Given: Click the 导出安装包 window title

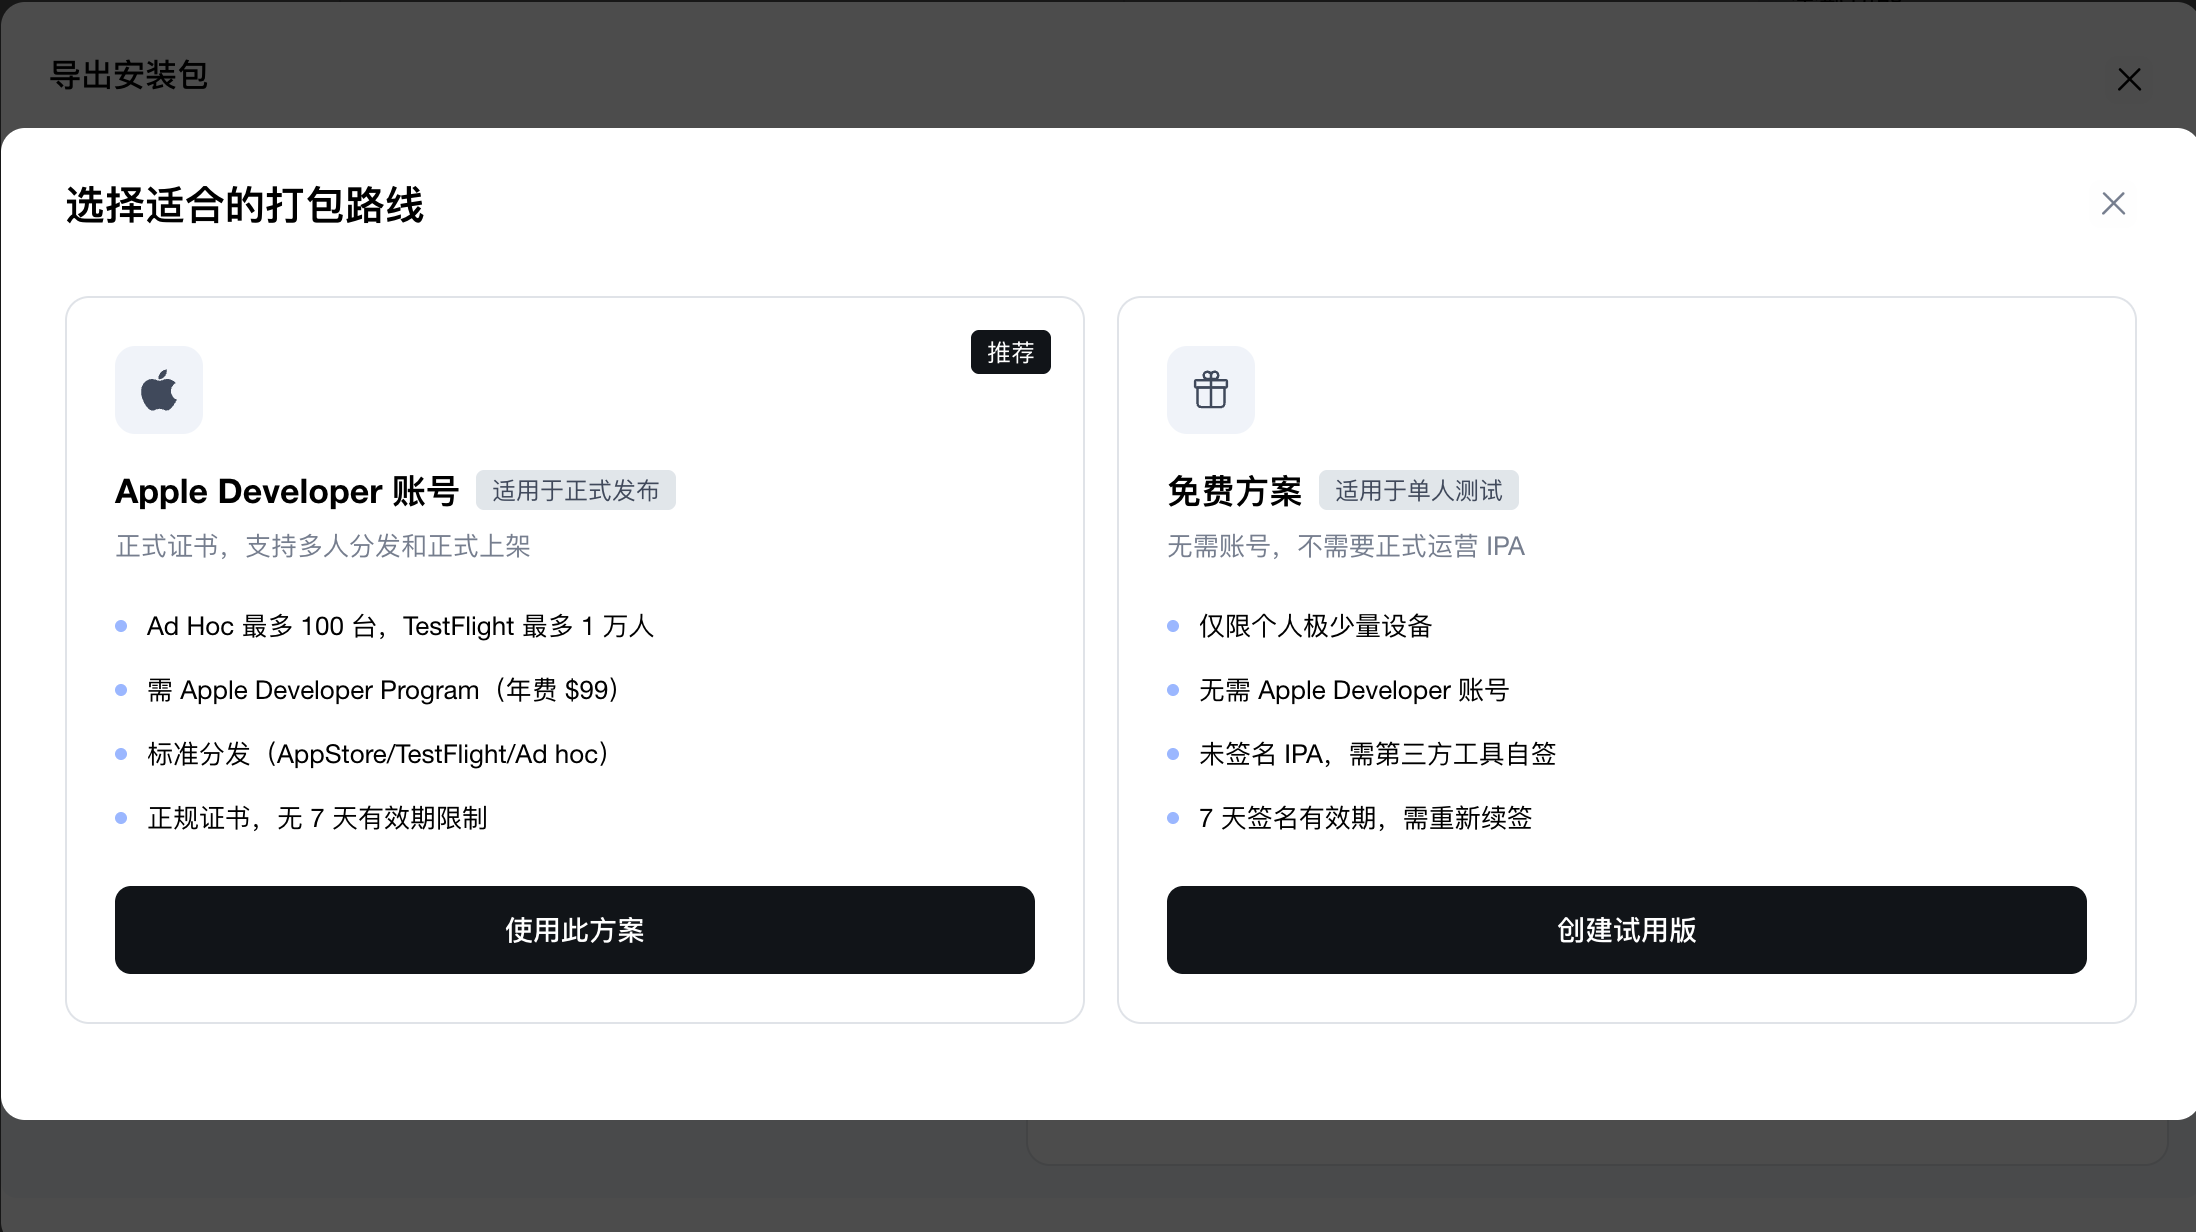Looking at the screenshot, I should point(129,75).
